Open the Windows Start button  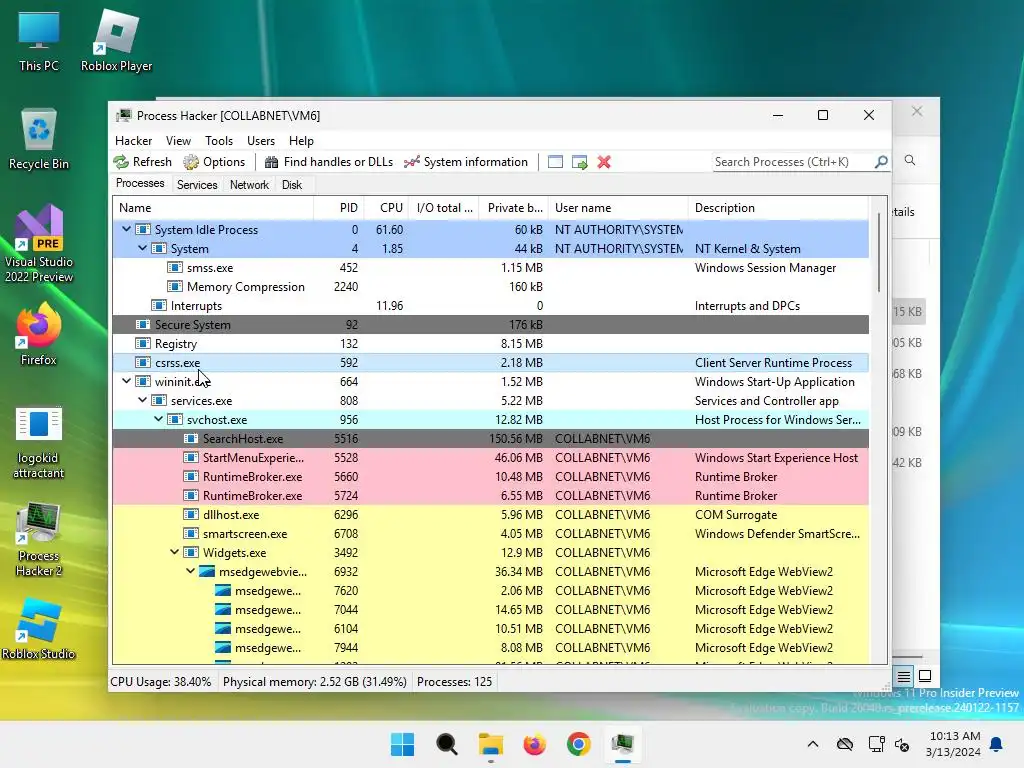pos(402,744)
